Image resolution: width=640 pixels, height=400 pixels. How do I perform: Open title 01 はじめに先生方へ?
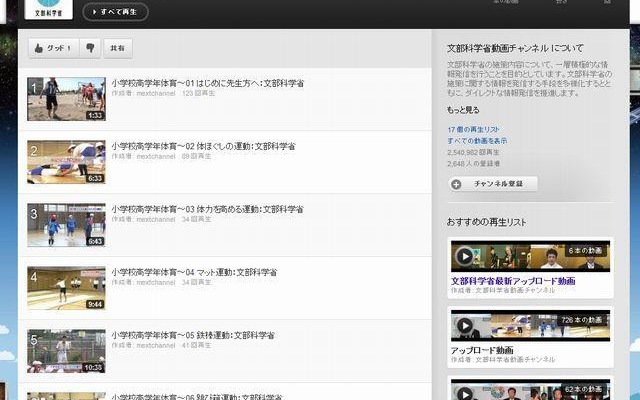point(208,83)
